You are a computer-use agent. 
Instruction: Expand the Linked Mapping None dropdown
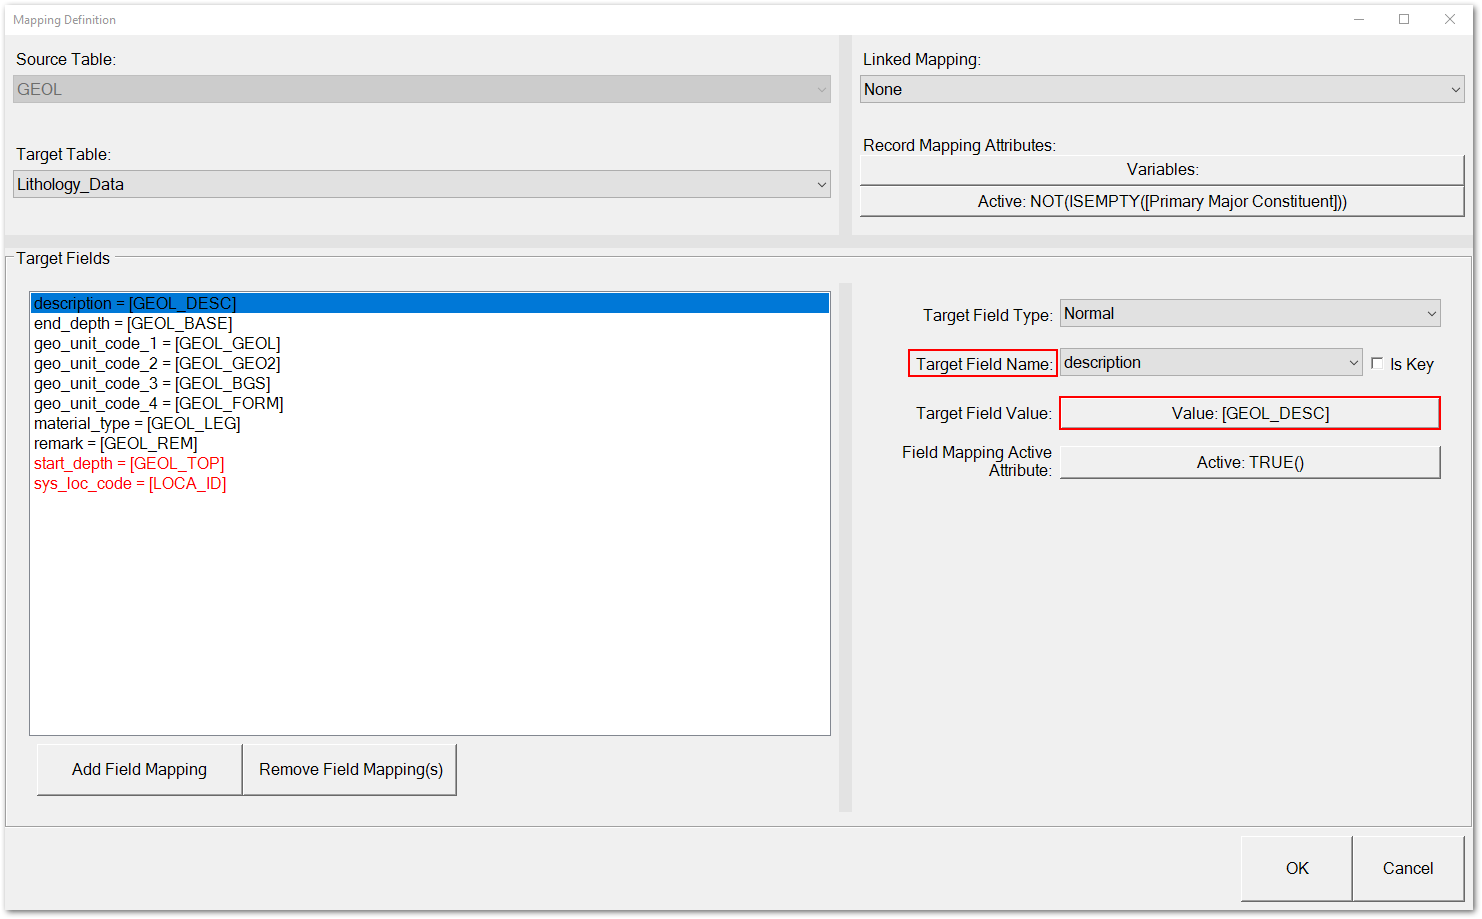point(1162,89)
